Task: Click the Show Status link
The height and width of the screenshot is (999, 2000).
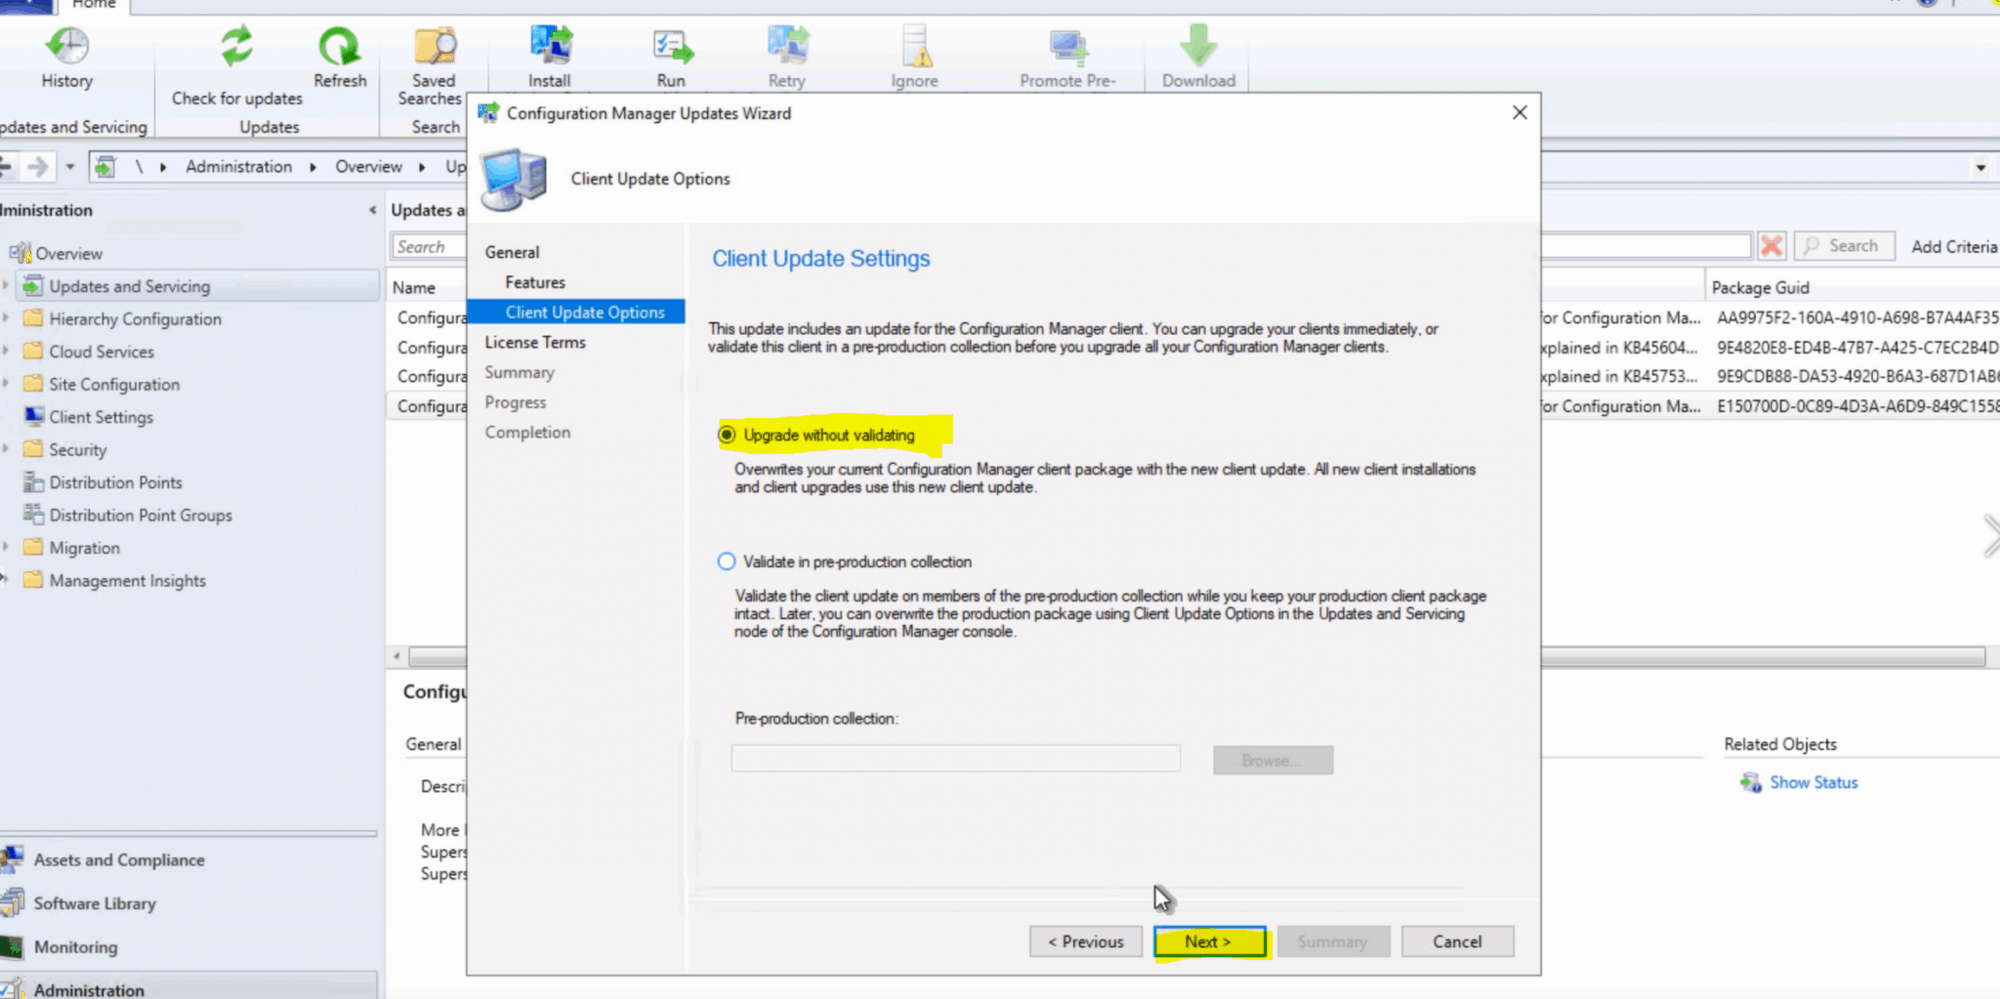Action: pos(1813,783)
